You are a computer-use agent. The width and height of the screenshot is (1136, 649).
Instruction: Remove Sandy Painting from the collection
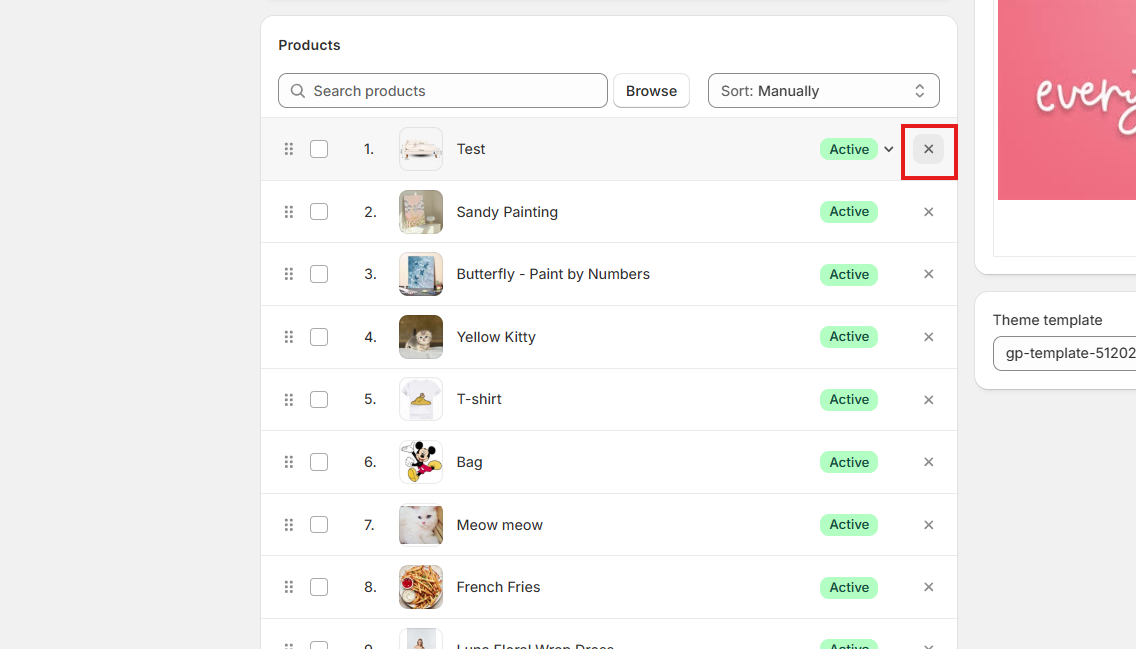928,212
